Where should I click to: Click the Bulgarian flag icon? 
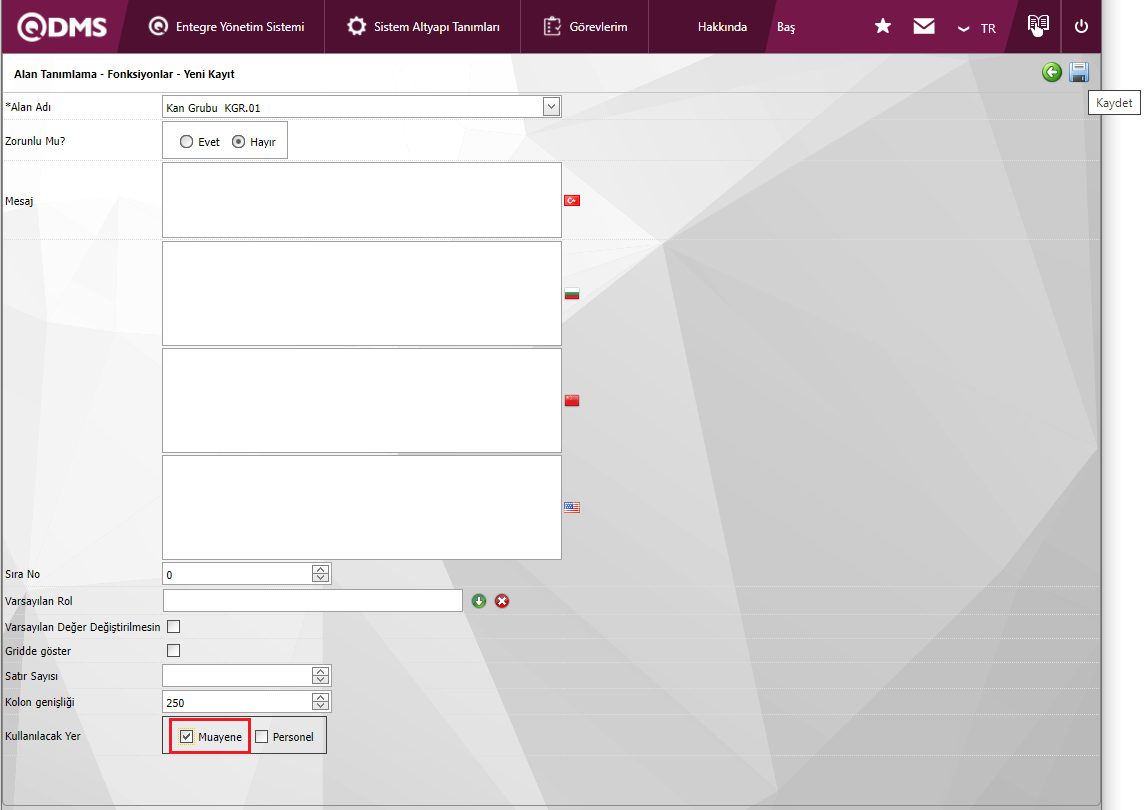pyautogui.click(x=572, y=294)
